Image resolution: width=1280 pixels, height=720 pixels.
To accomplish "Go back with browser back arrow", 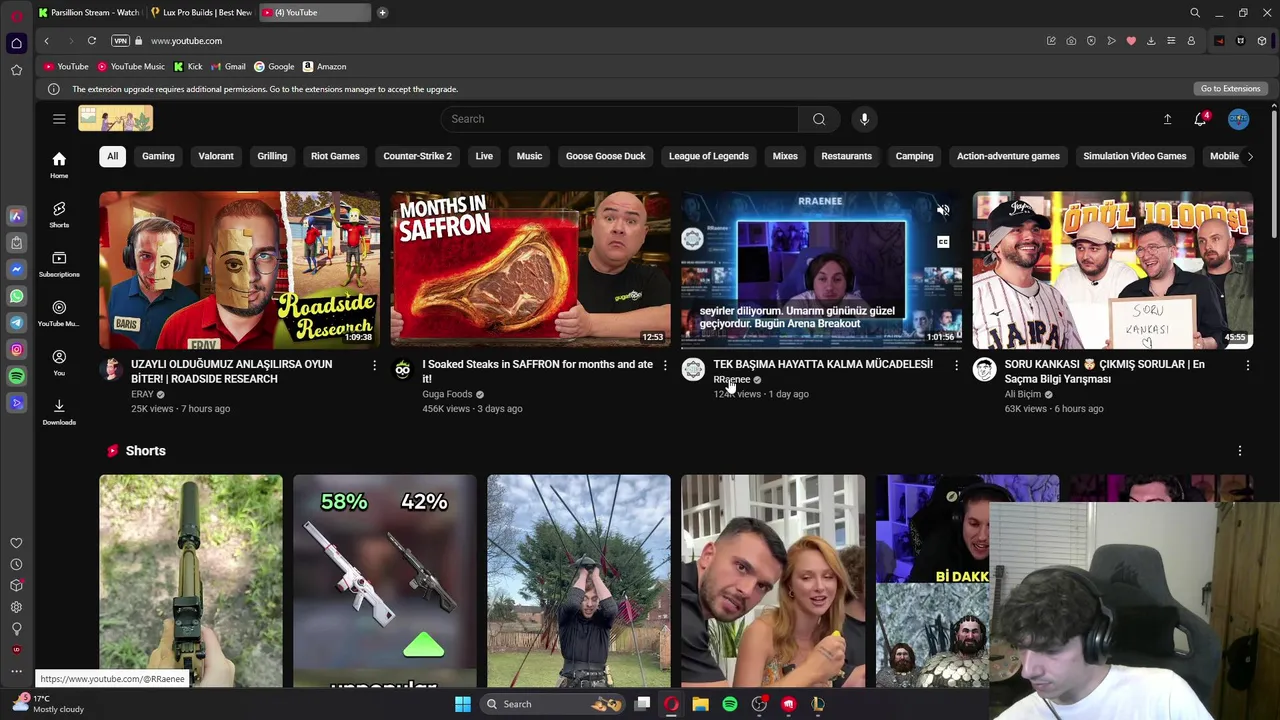I will (x=46, y=41).
